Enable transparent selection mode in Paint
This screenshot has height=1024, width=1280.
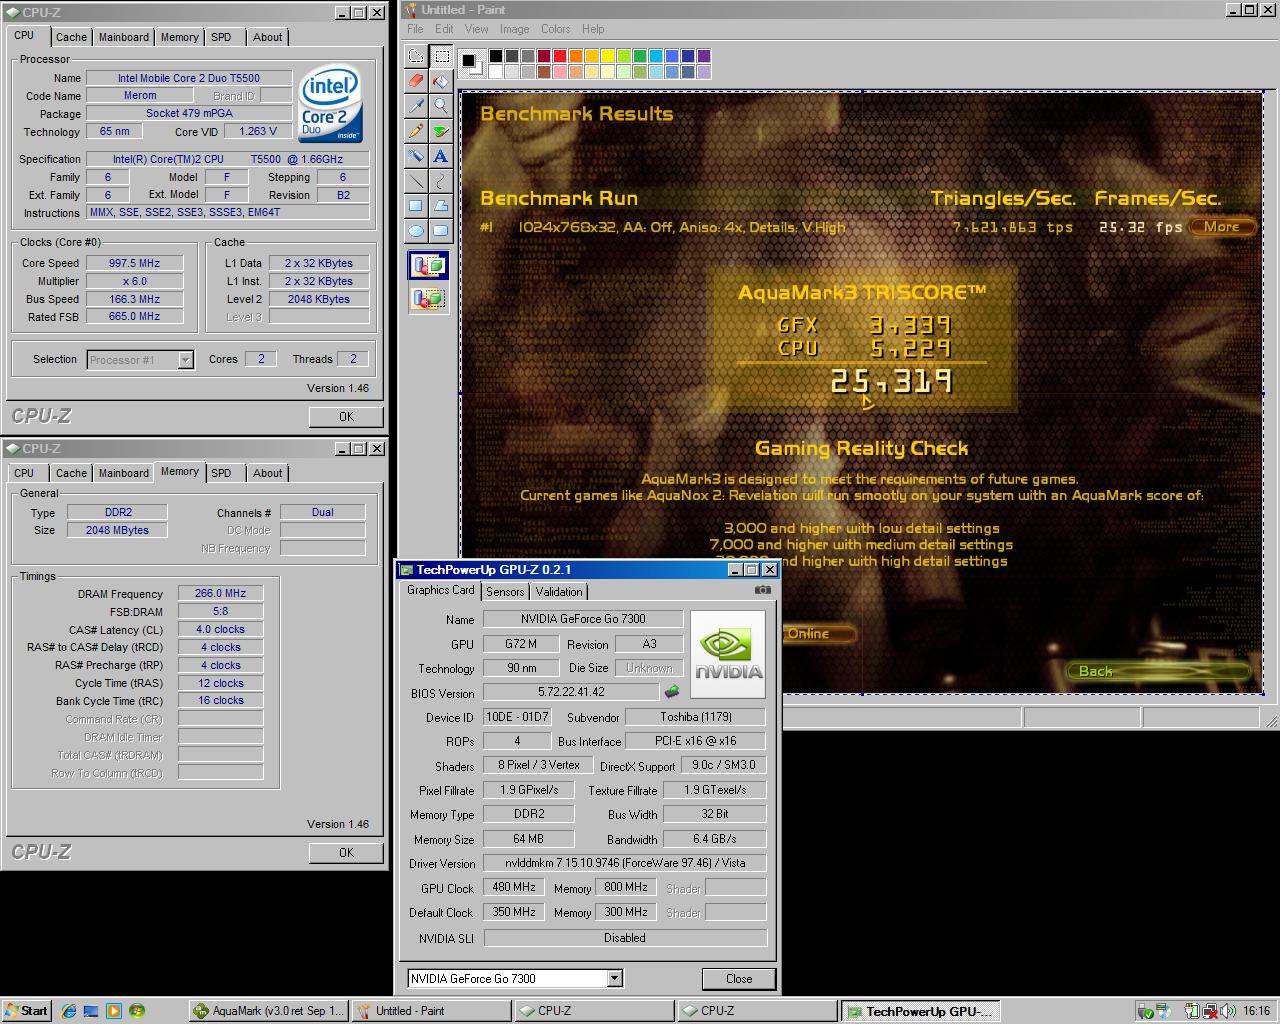click(428, 298)
